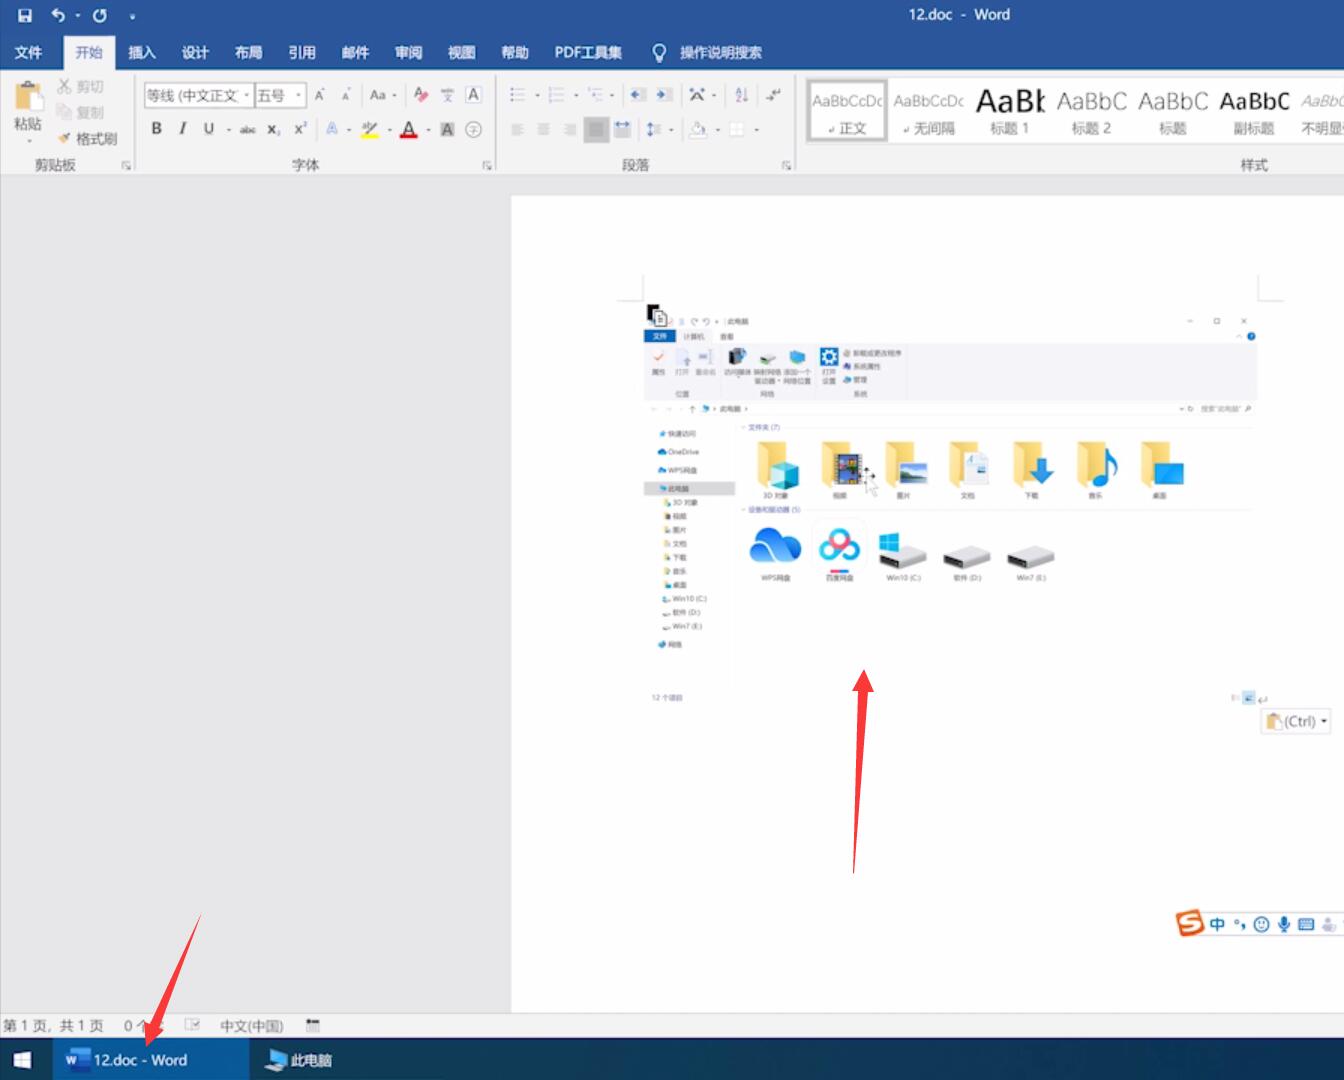The width and height of the screenshot is (1344, 1080).
Task: Open the line spacing dropdown
Action: 659,129
